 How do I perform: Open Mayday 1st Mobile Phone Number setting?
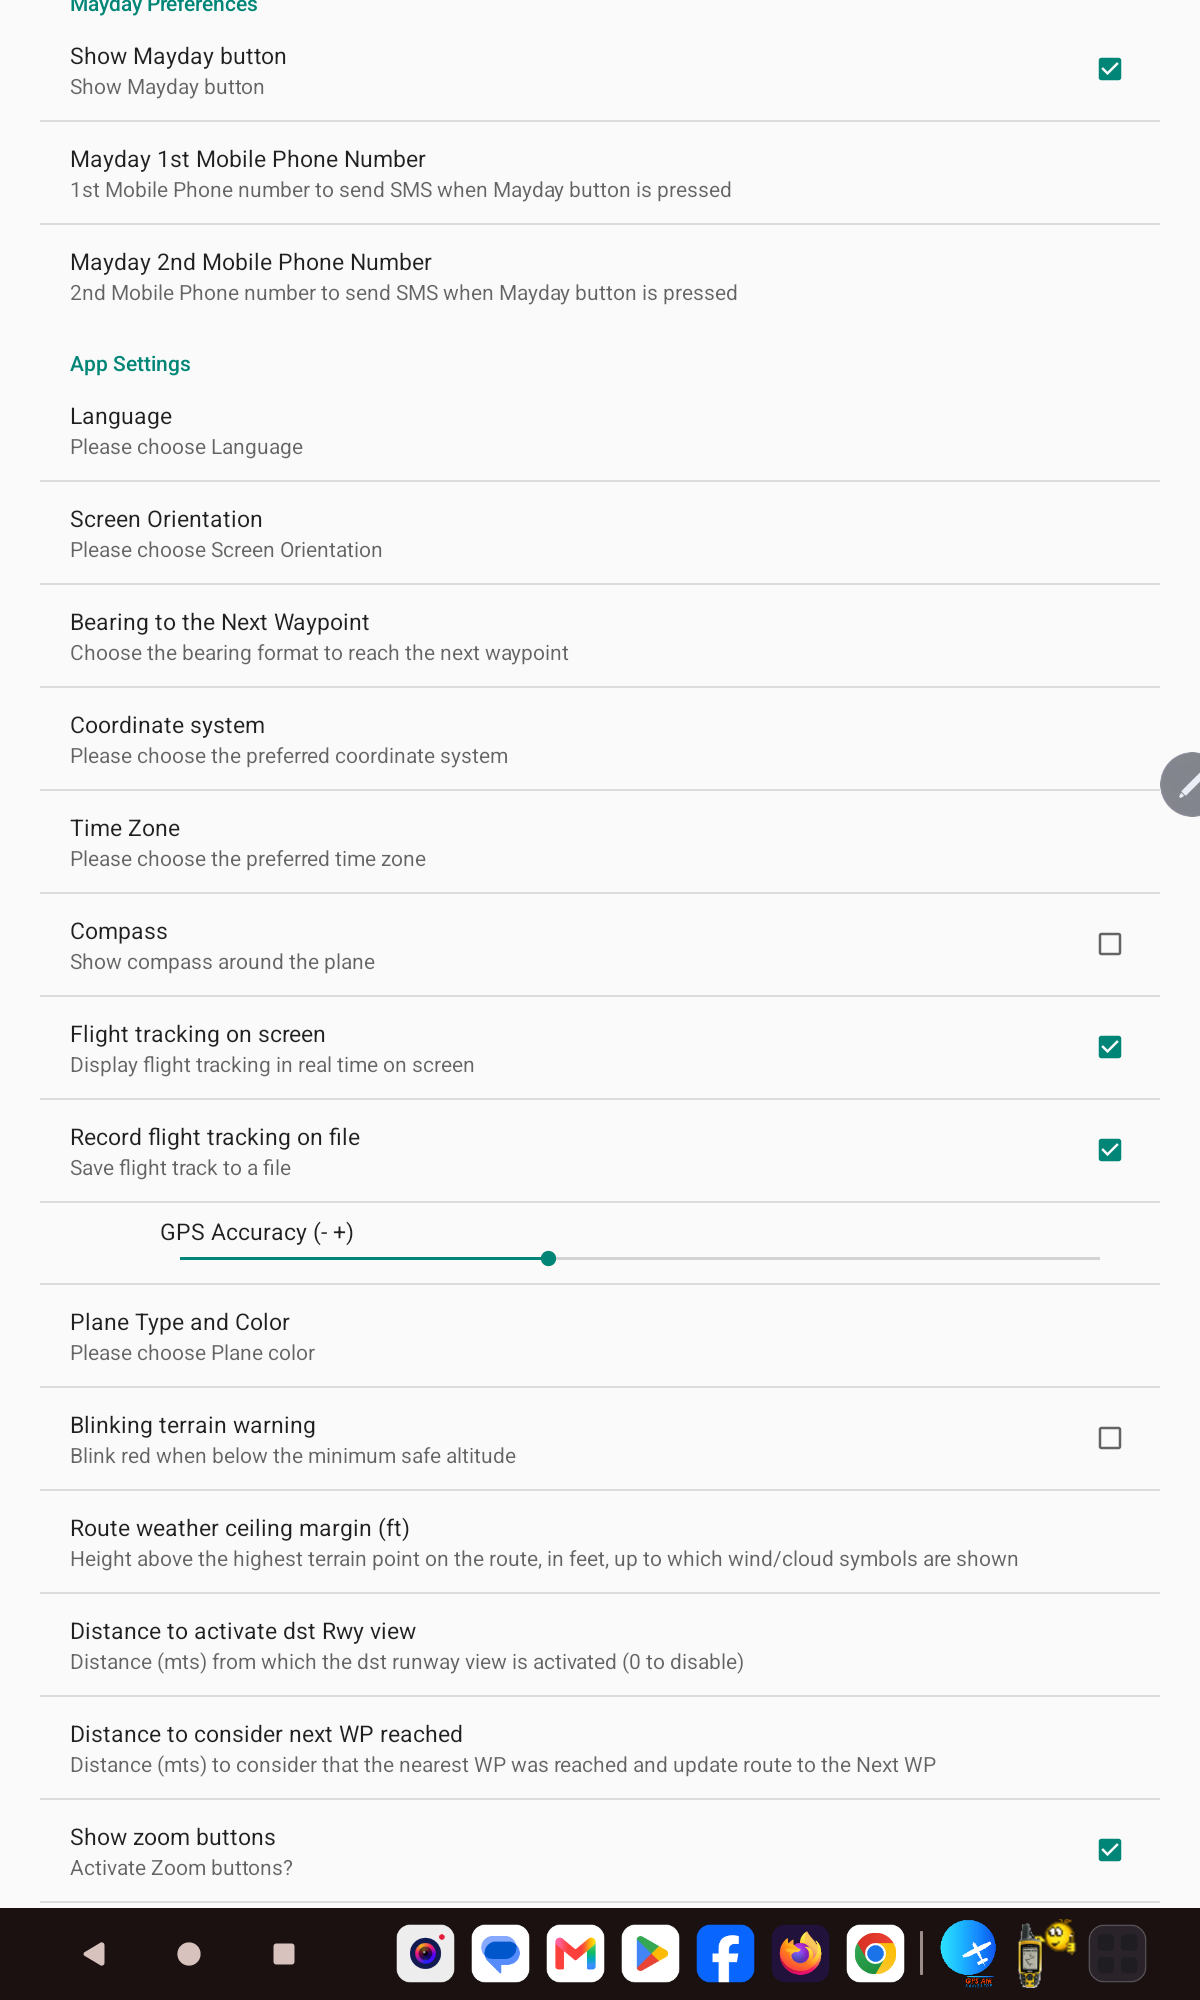[x=600, y=174]
